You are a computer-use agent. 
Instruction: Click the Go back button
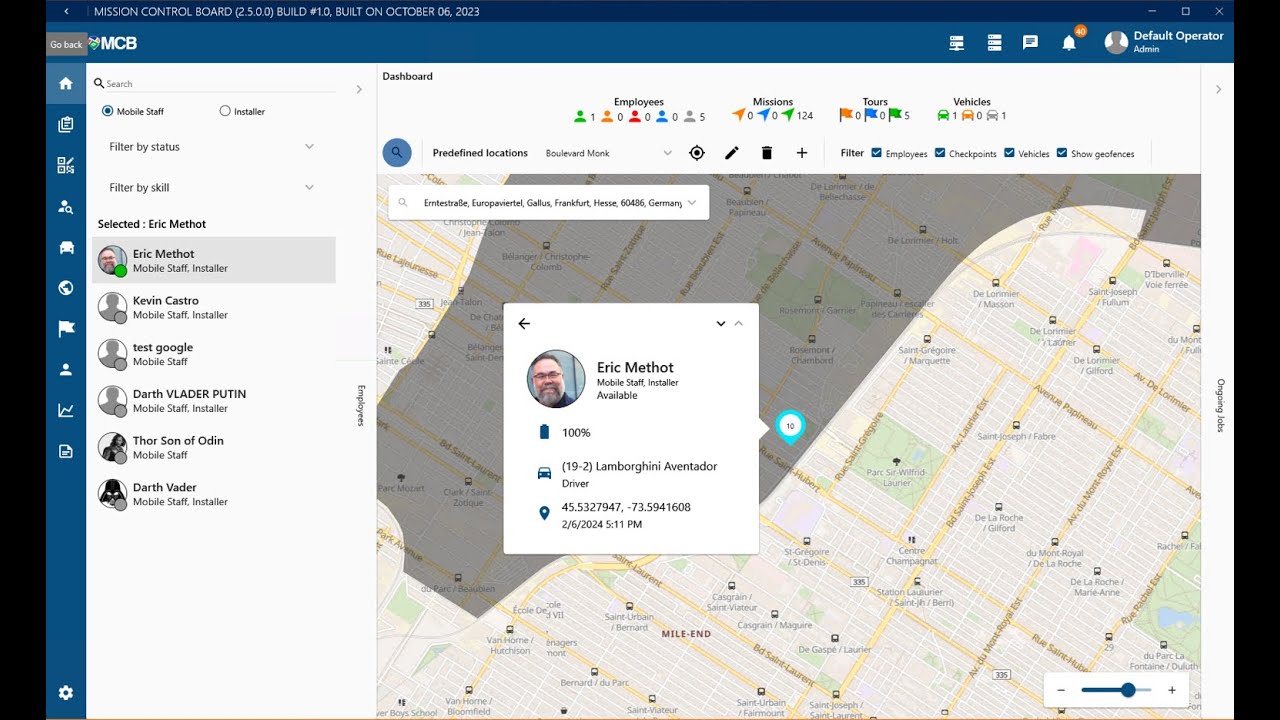(66, 44)
